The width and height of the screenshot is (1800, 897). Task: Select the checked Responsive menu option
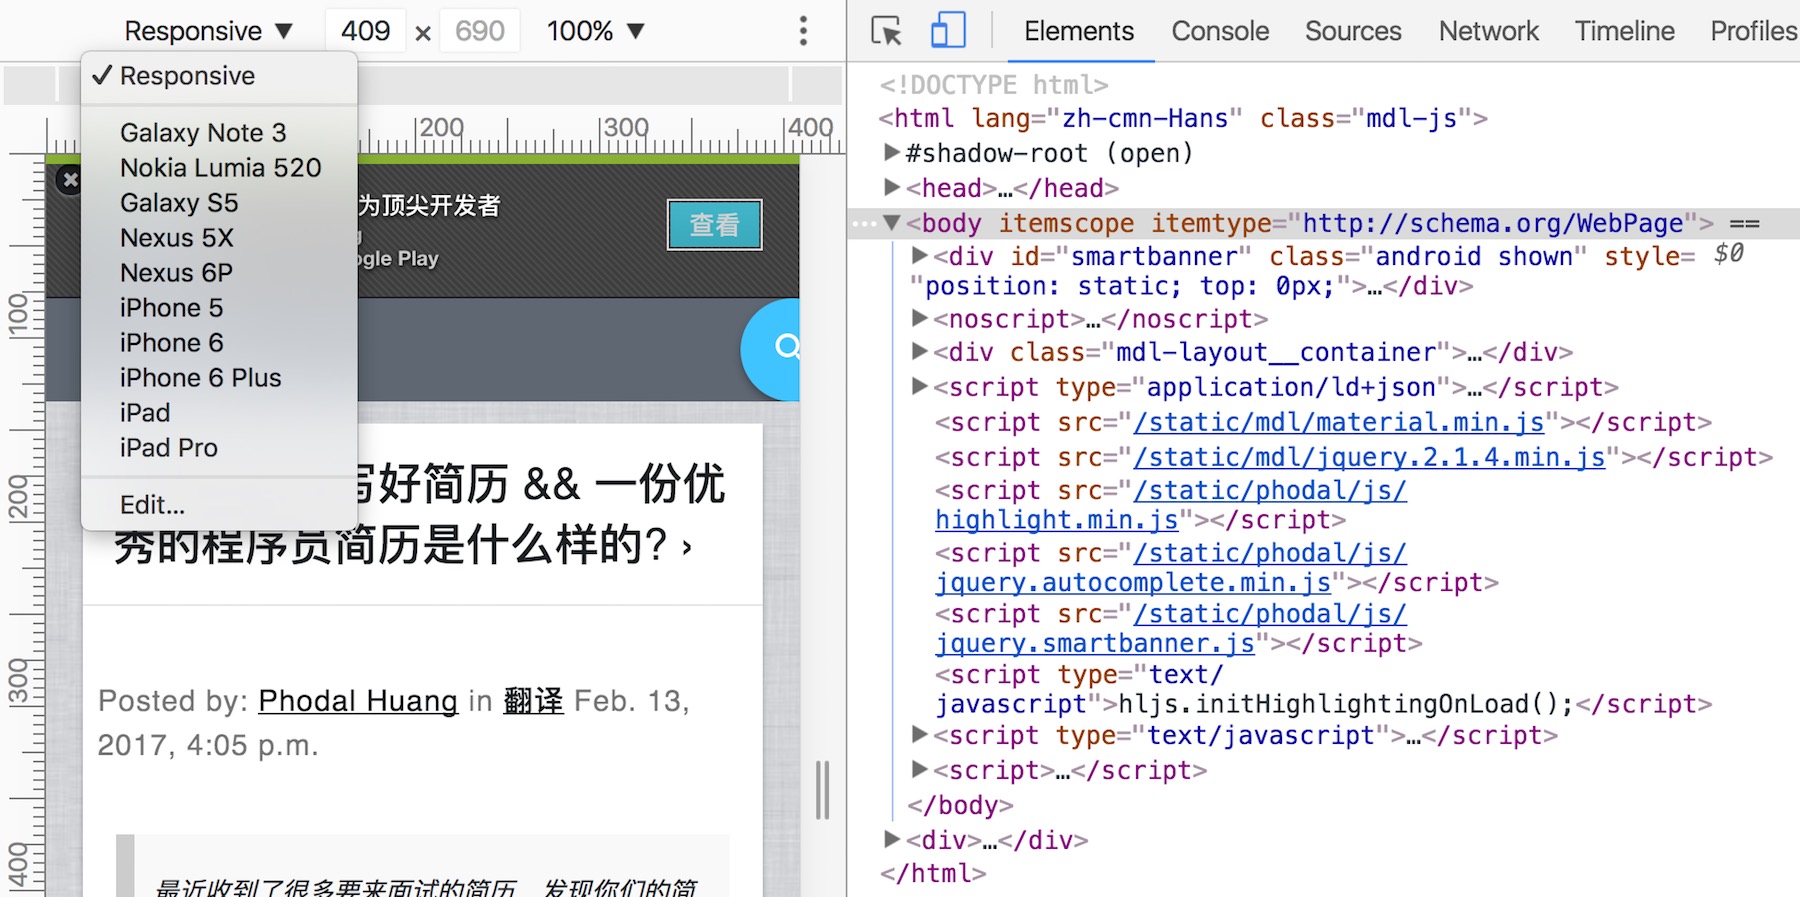point(219,76)
